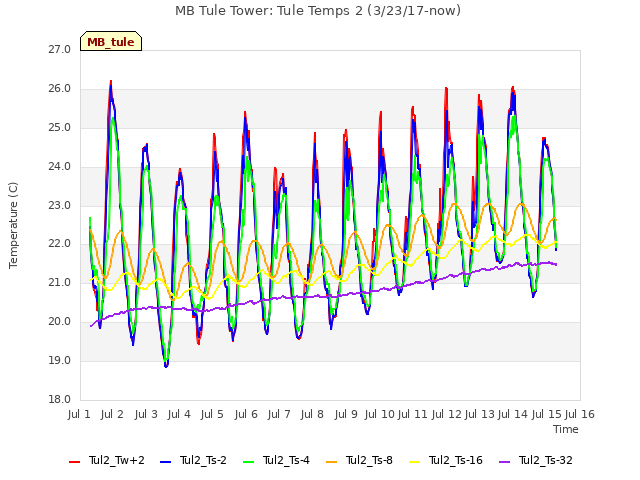640x480 pixels.
Task: Select the Tul2_Ts-16 legend entry
Action: [446, 460]
